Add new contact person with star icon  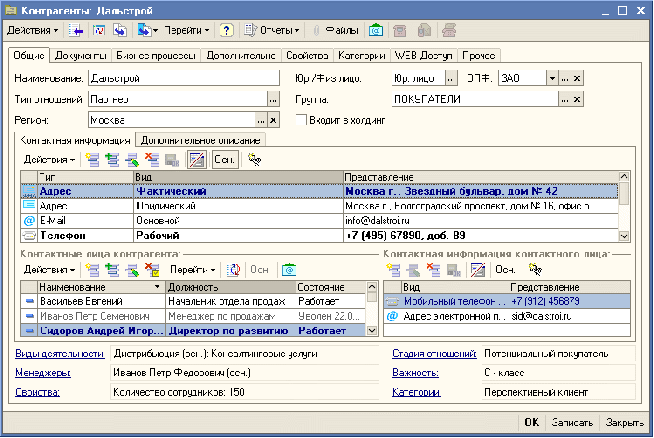[x=92, y=270]
